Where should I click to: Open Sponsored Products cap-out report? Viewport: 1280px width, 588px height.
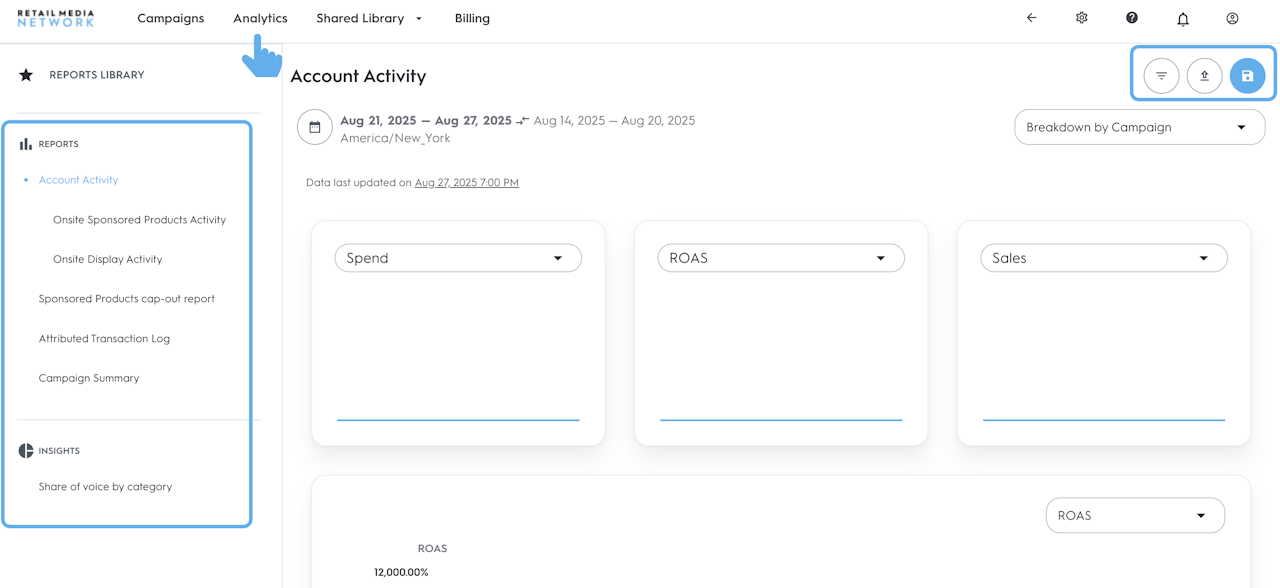click(127, 299)
